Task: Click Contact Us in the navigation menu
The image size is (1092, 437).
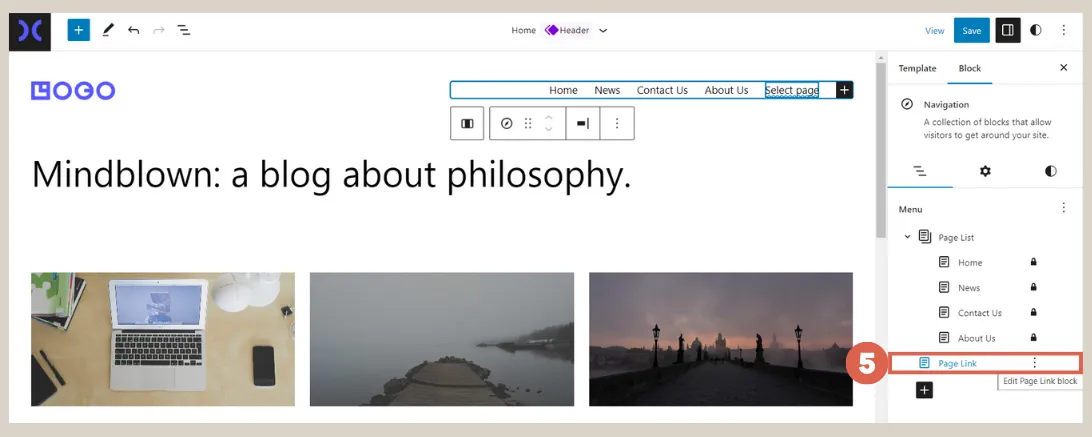Action: pyautogui.click(x=662, y=90)
